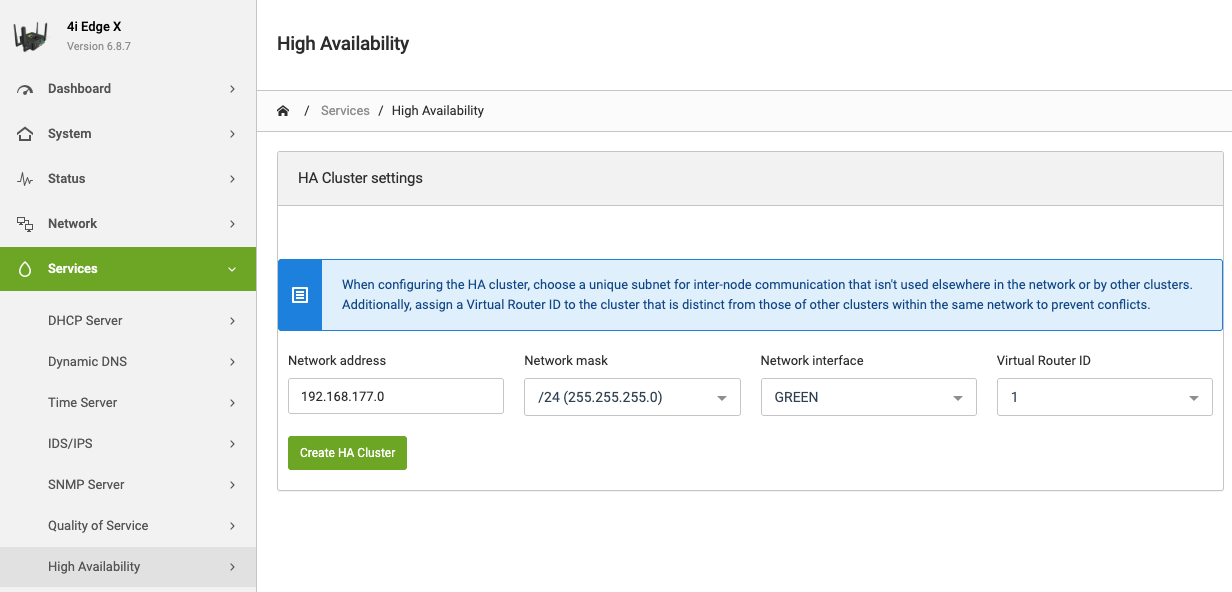Expand the Network sidebar menu

pos(128,224)
